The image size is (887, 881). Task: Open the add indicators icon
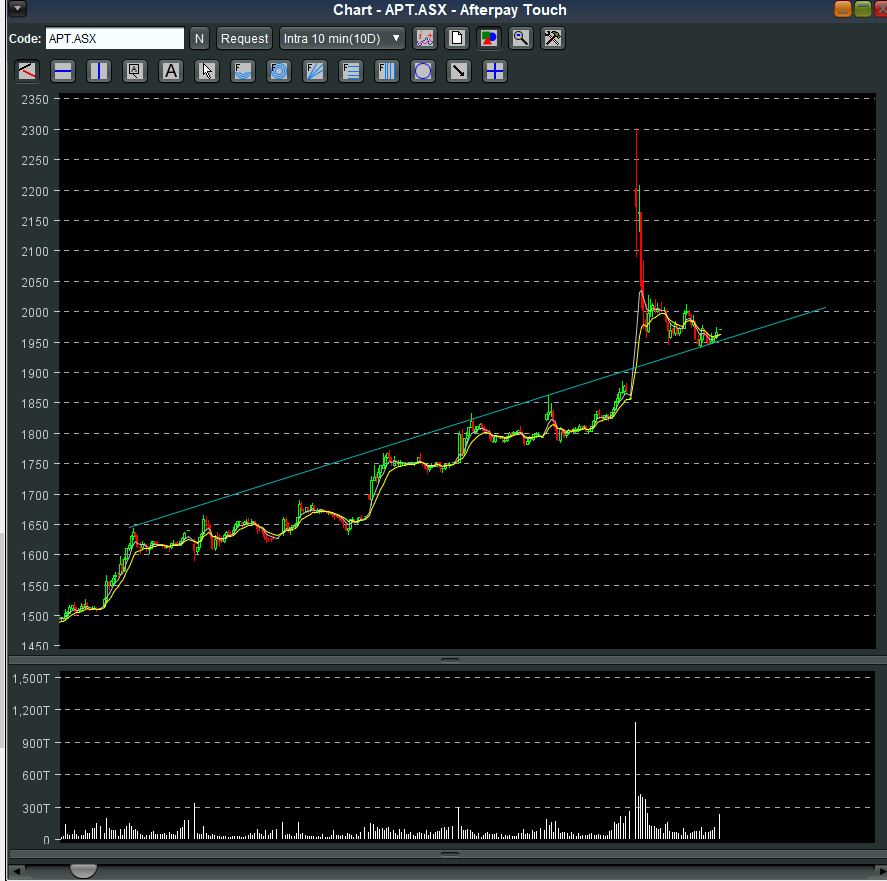[425, 38]
